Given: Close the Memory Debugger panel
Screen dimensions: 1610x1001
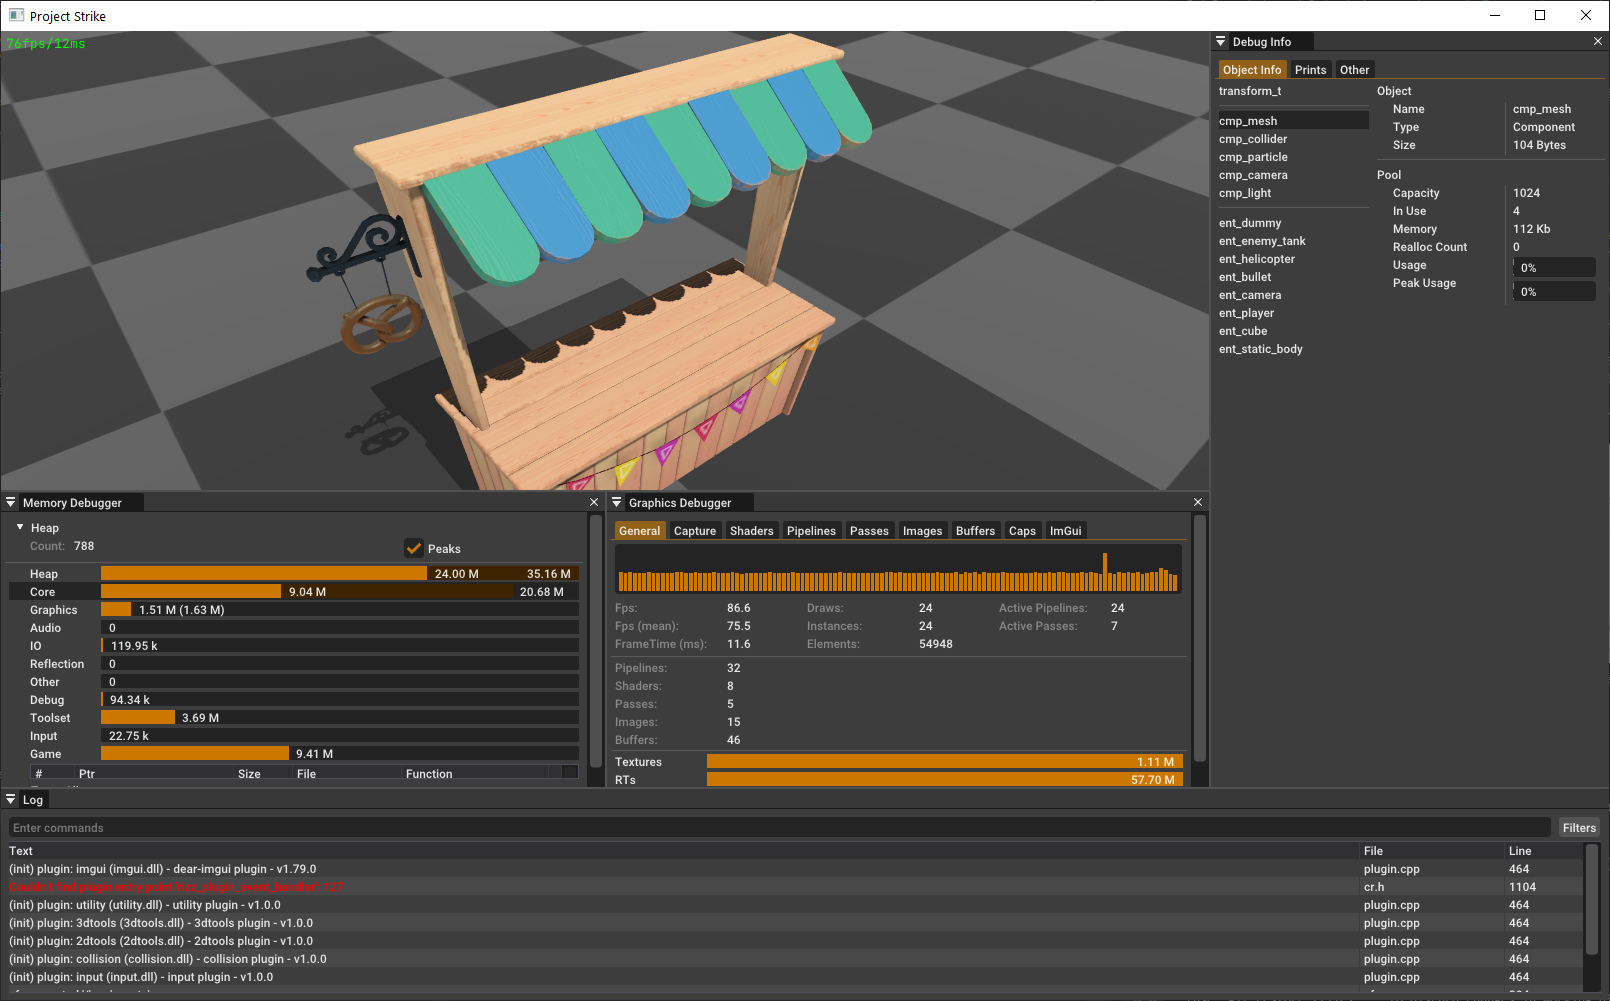Looking at the screenshot, I should coord(594,502).
